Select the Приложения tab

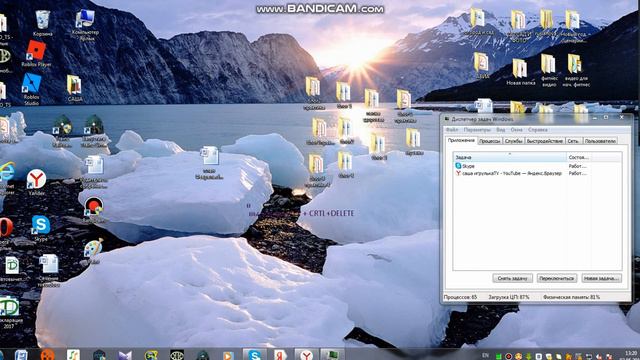(x=461, y=140)
